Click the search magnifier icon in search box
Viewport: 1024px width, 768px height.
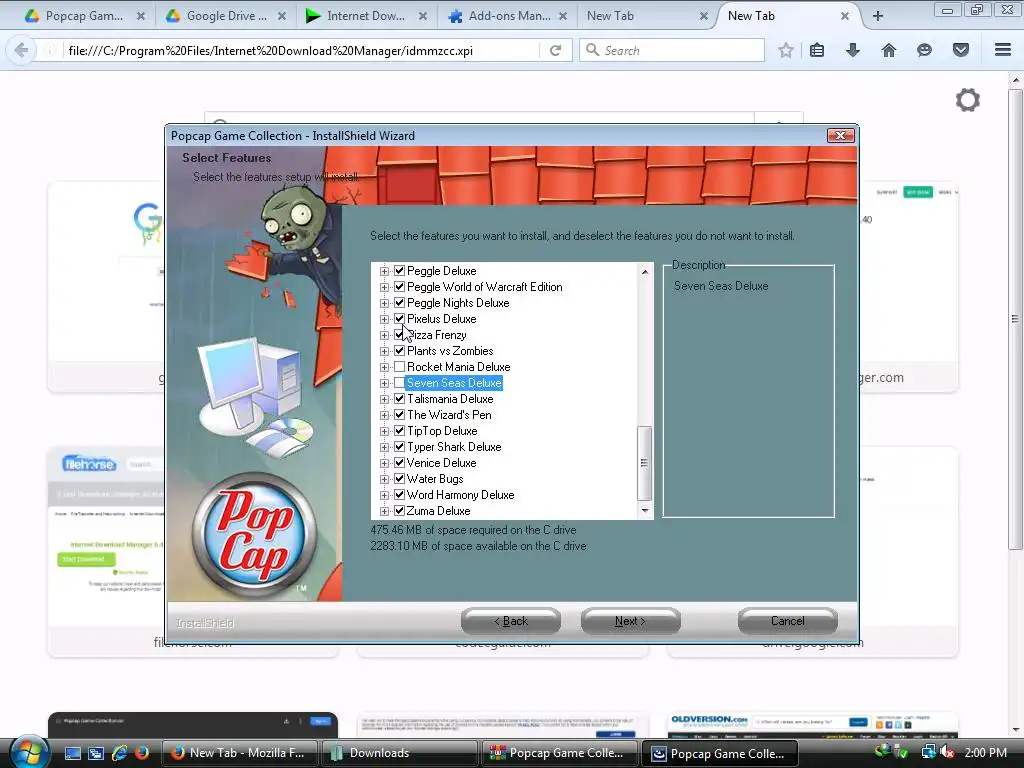[x=592, y=50]
